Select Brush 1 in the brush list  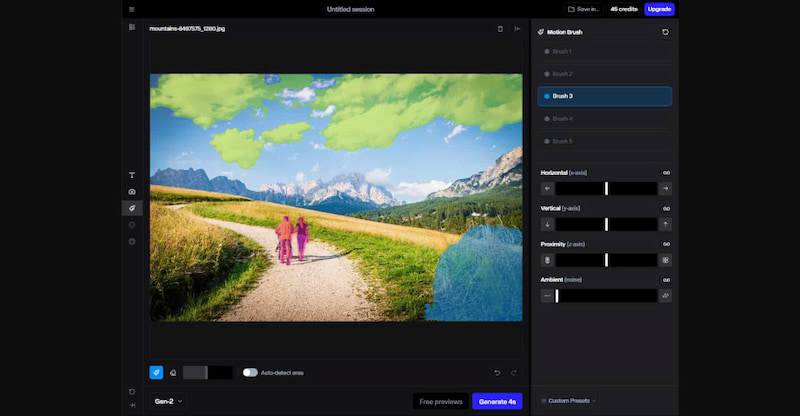coord(604,51)
